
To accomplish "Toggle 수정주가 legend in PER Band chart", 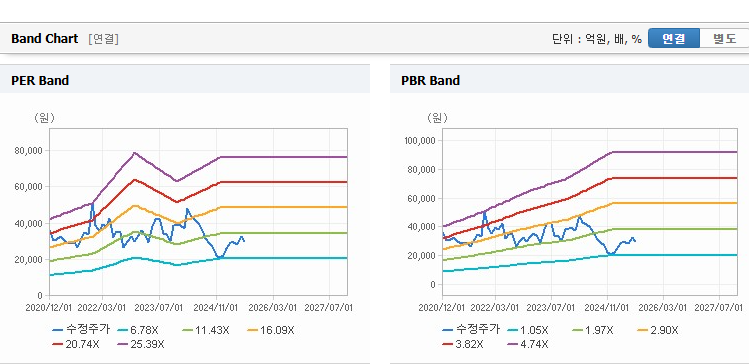I will click(81, 330).
